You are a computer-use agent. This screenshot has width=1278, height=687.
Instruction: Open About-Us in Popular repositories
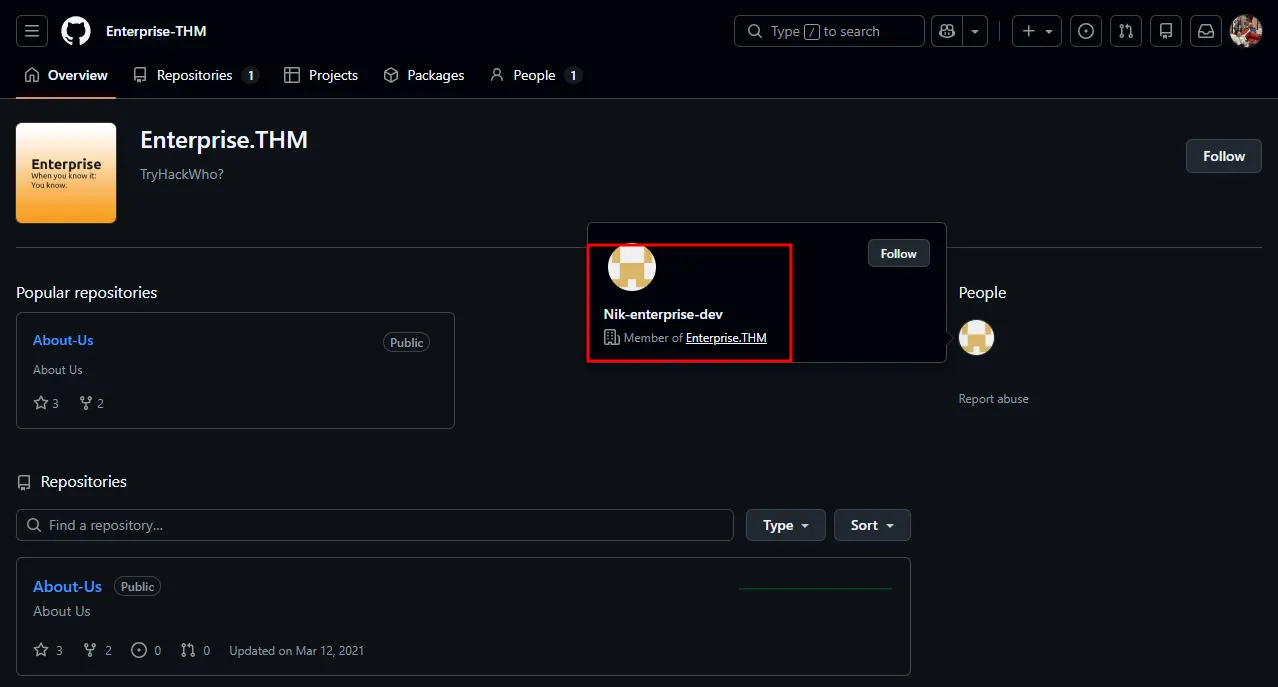coord(63,340)
